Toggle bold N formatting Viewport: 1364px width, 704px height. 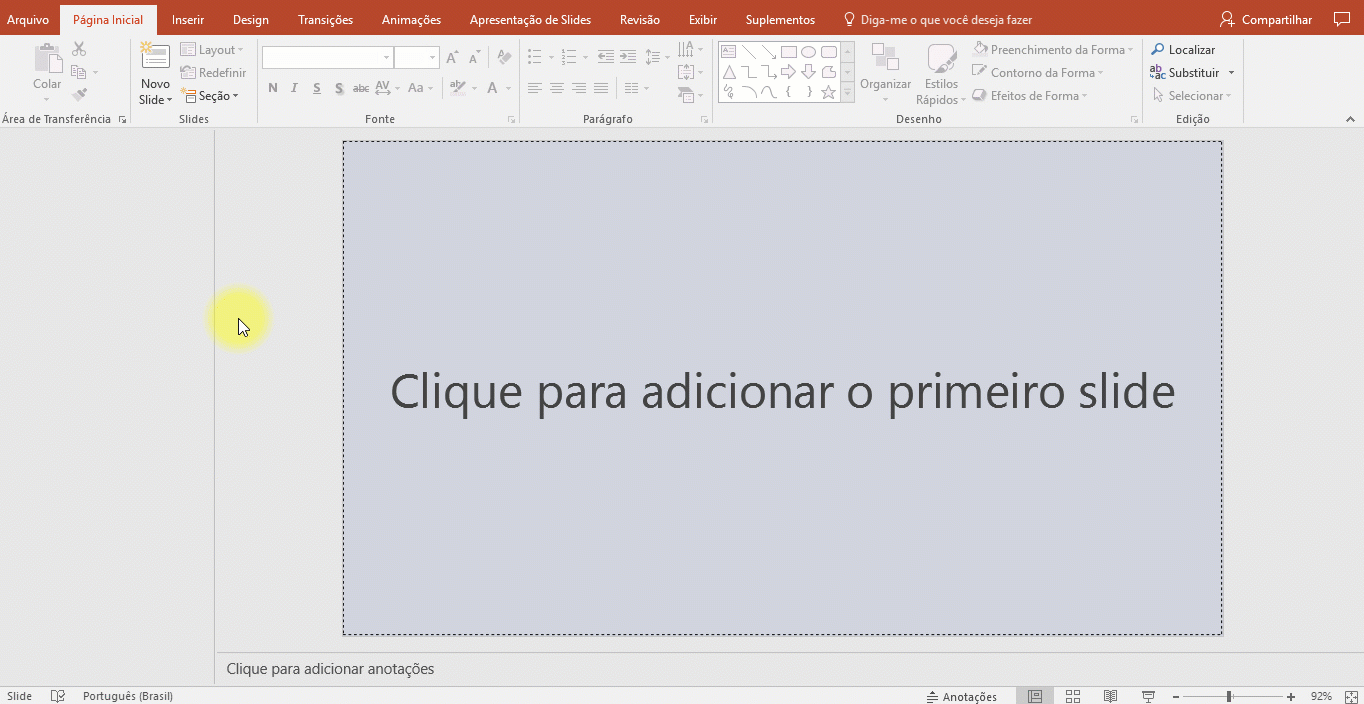273,88
